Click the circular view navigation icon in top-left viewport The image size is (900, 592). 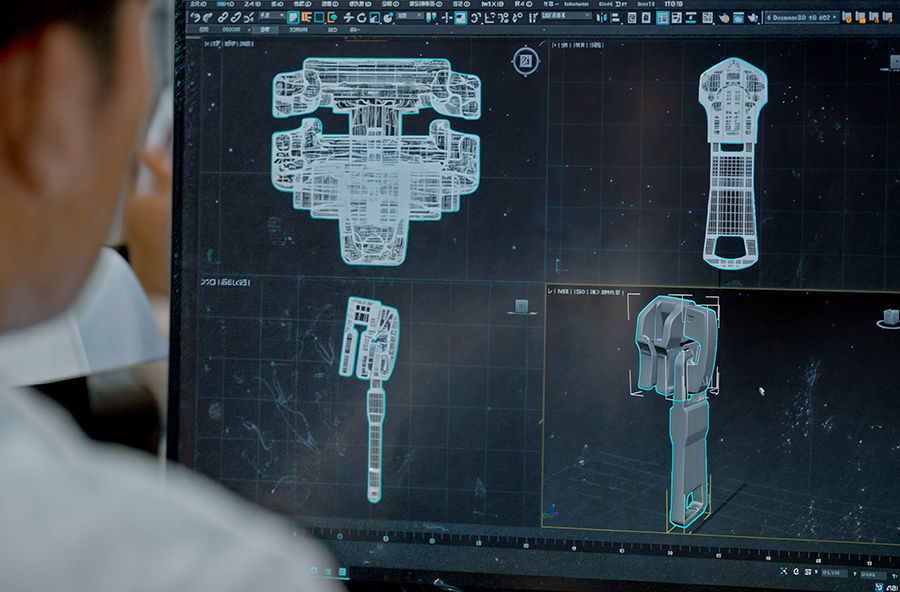pos(526,61)
